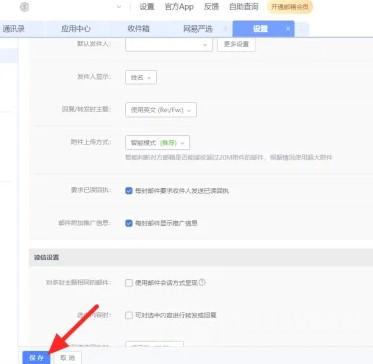This screenshot has width=373, height=364.
Task: Expand the account dropdown chevron in header
Action: coord(119,7)
